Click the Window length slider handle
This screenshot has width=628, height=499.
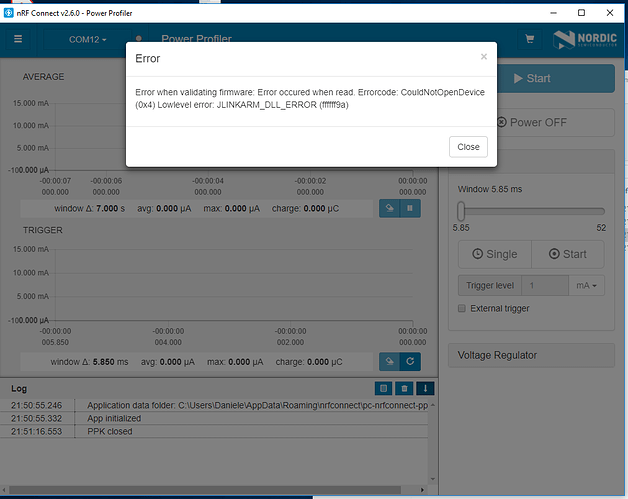(x=461, y=211)
